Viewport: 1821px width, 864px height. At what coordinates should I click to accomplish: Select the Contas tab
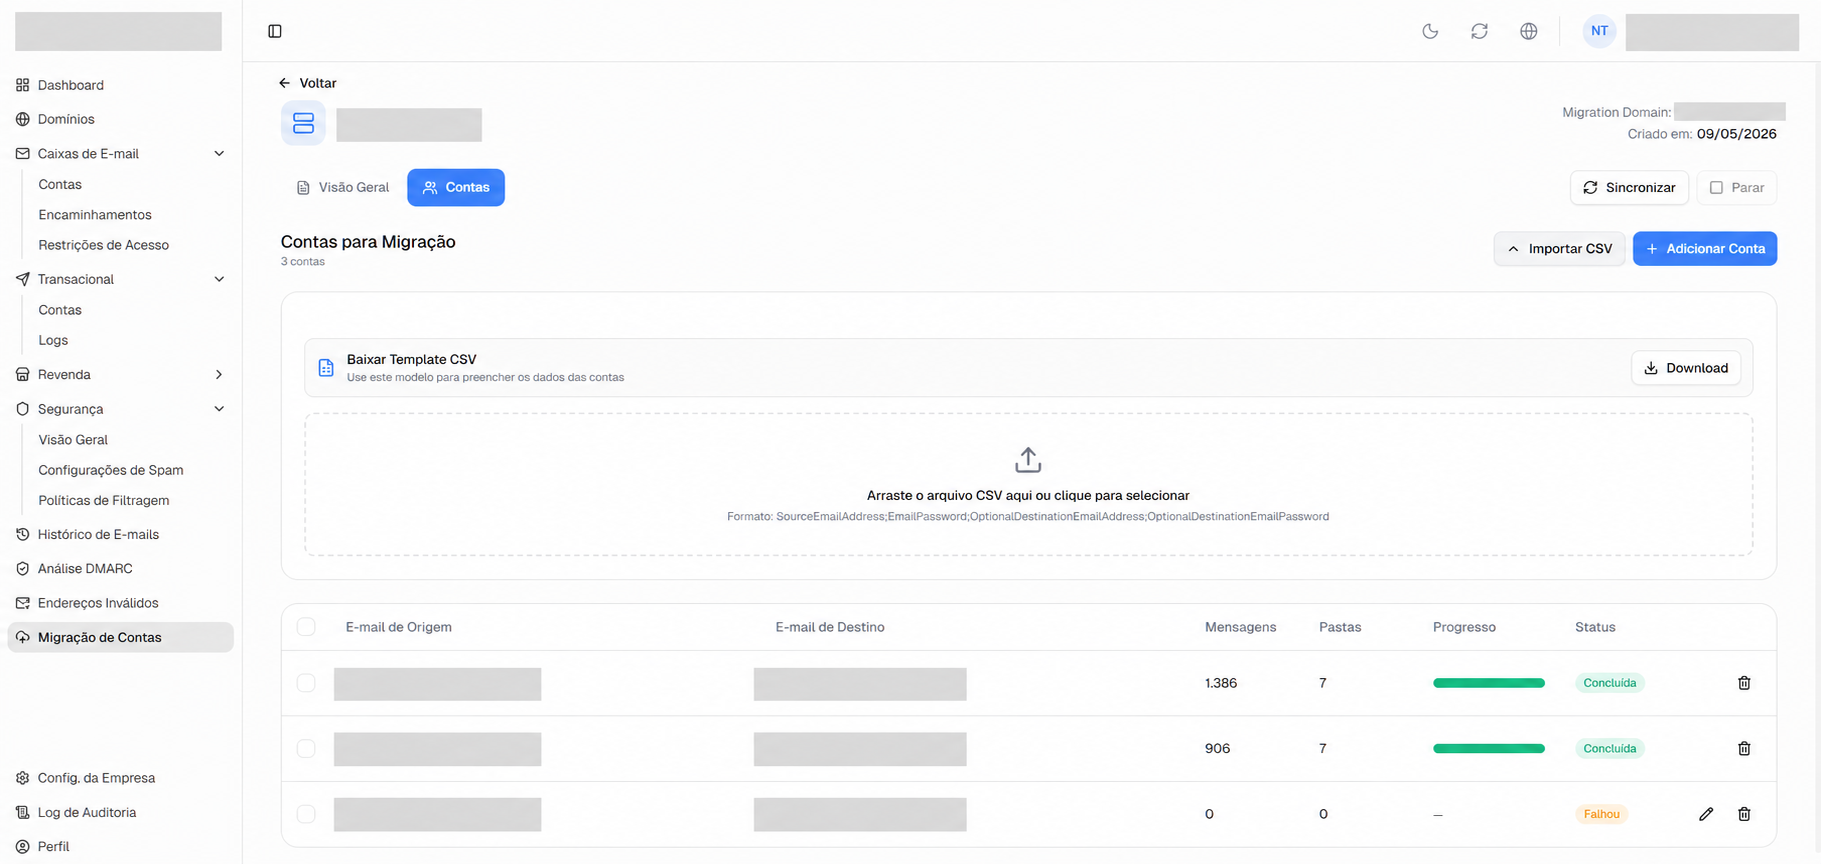[456, 187]
